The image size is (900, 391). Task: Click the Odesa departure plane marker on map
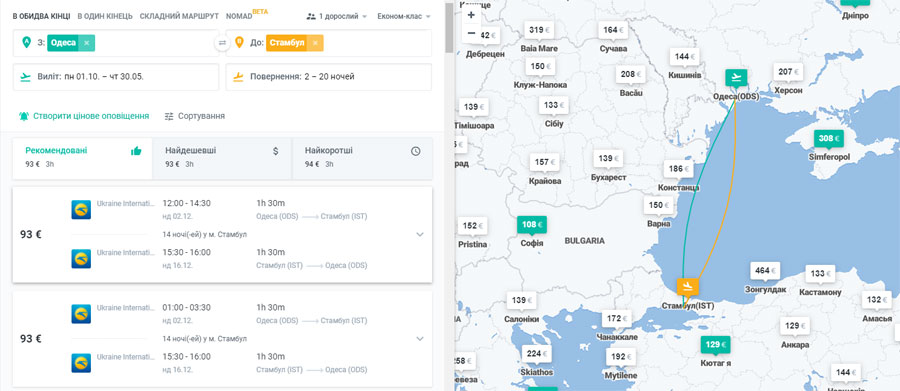736,76
